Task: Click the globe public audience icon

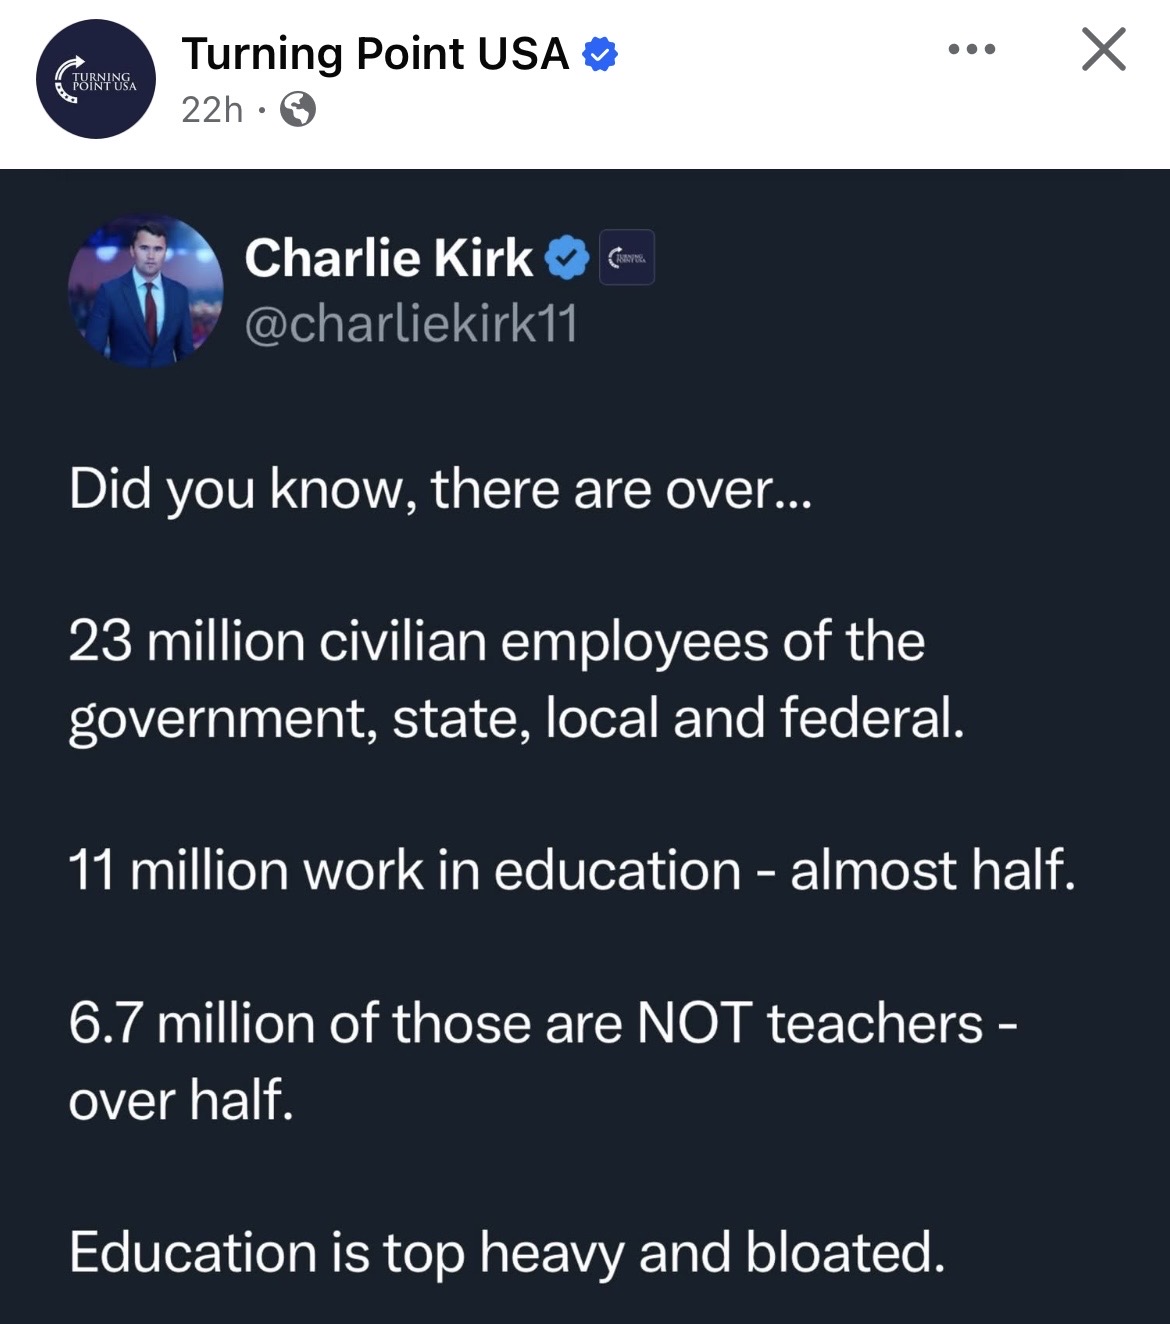Action: click(298, 109)
